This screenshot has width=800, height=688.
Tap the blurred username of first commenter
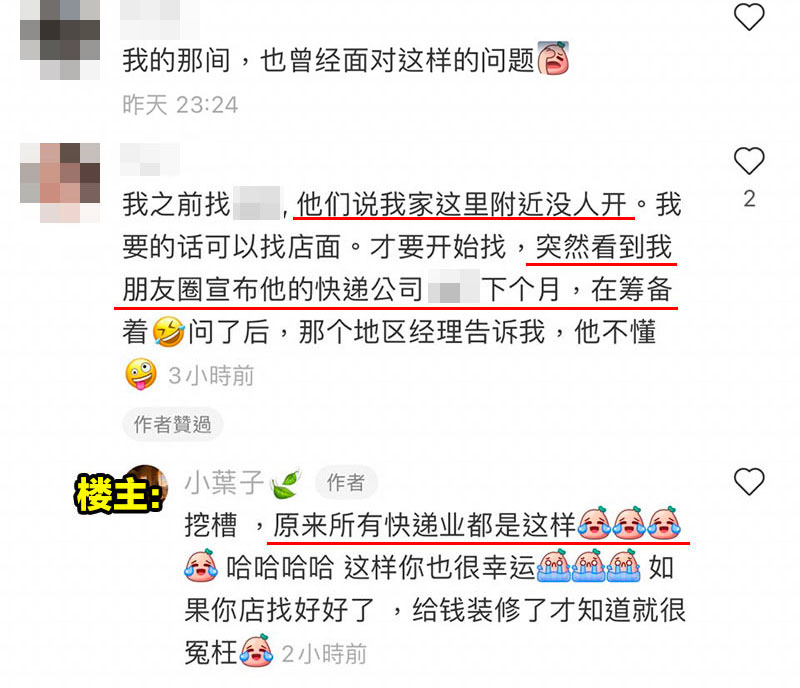160,18
